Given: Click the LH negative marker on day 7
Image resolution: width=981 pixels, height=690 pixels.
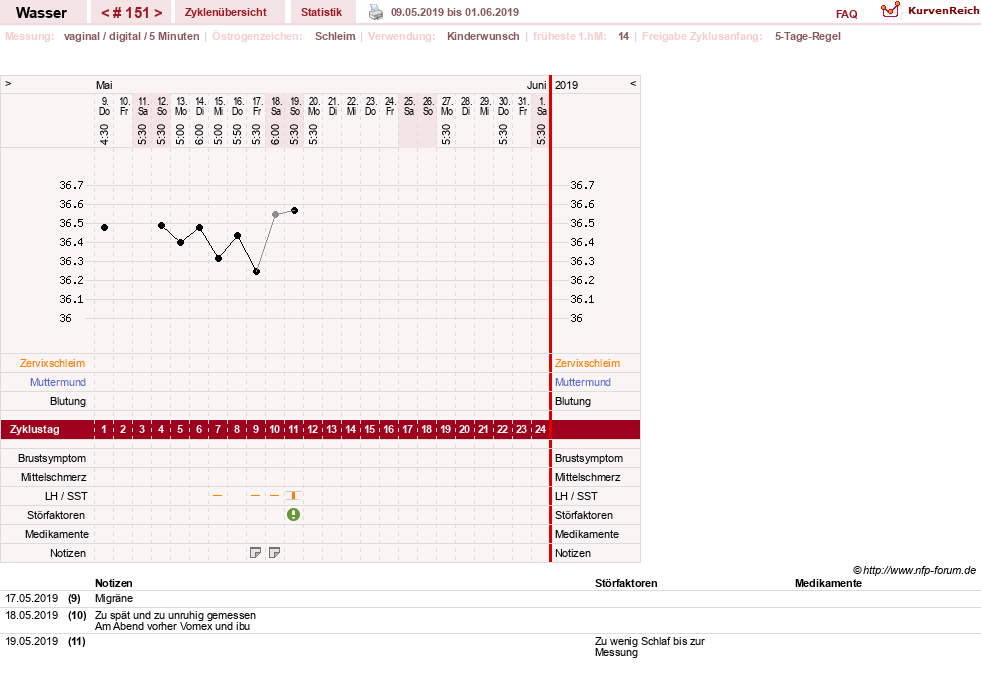Looking at the screenshot, I should (x=218, y=495).
